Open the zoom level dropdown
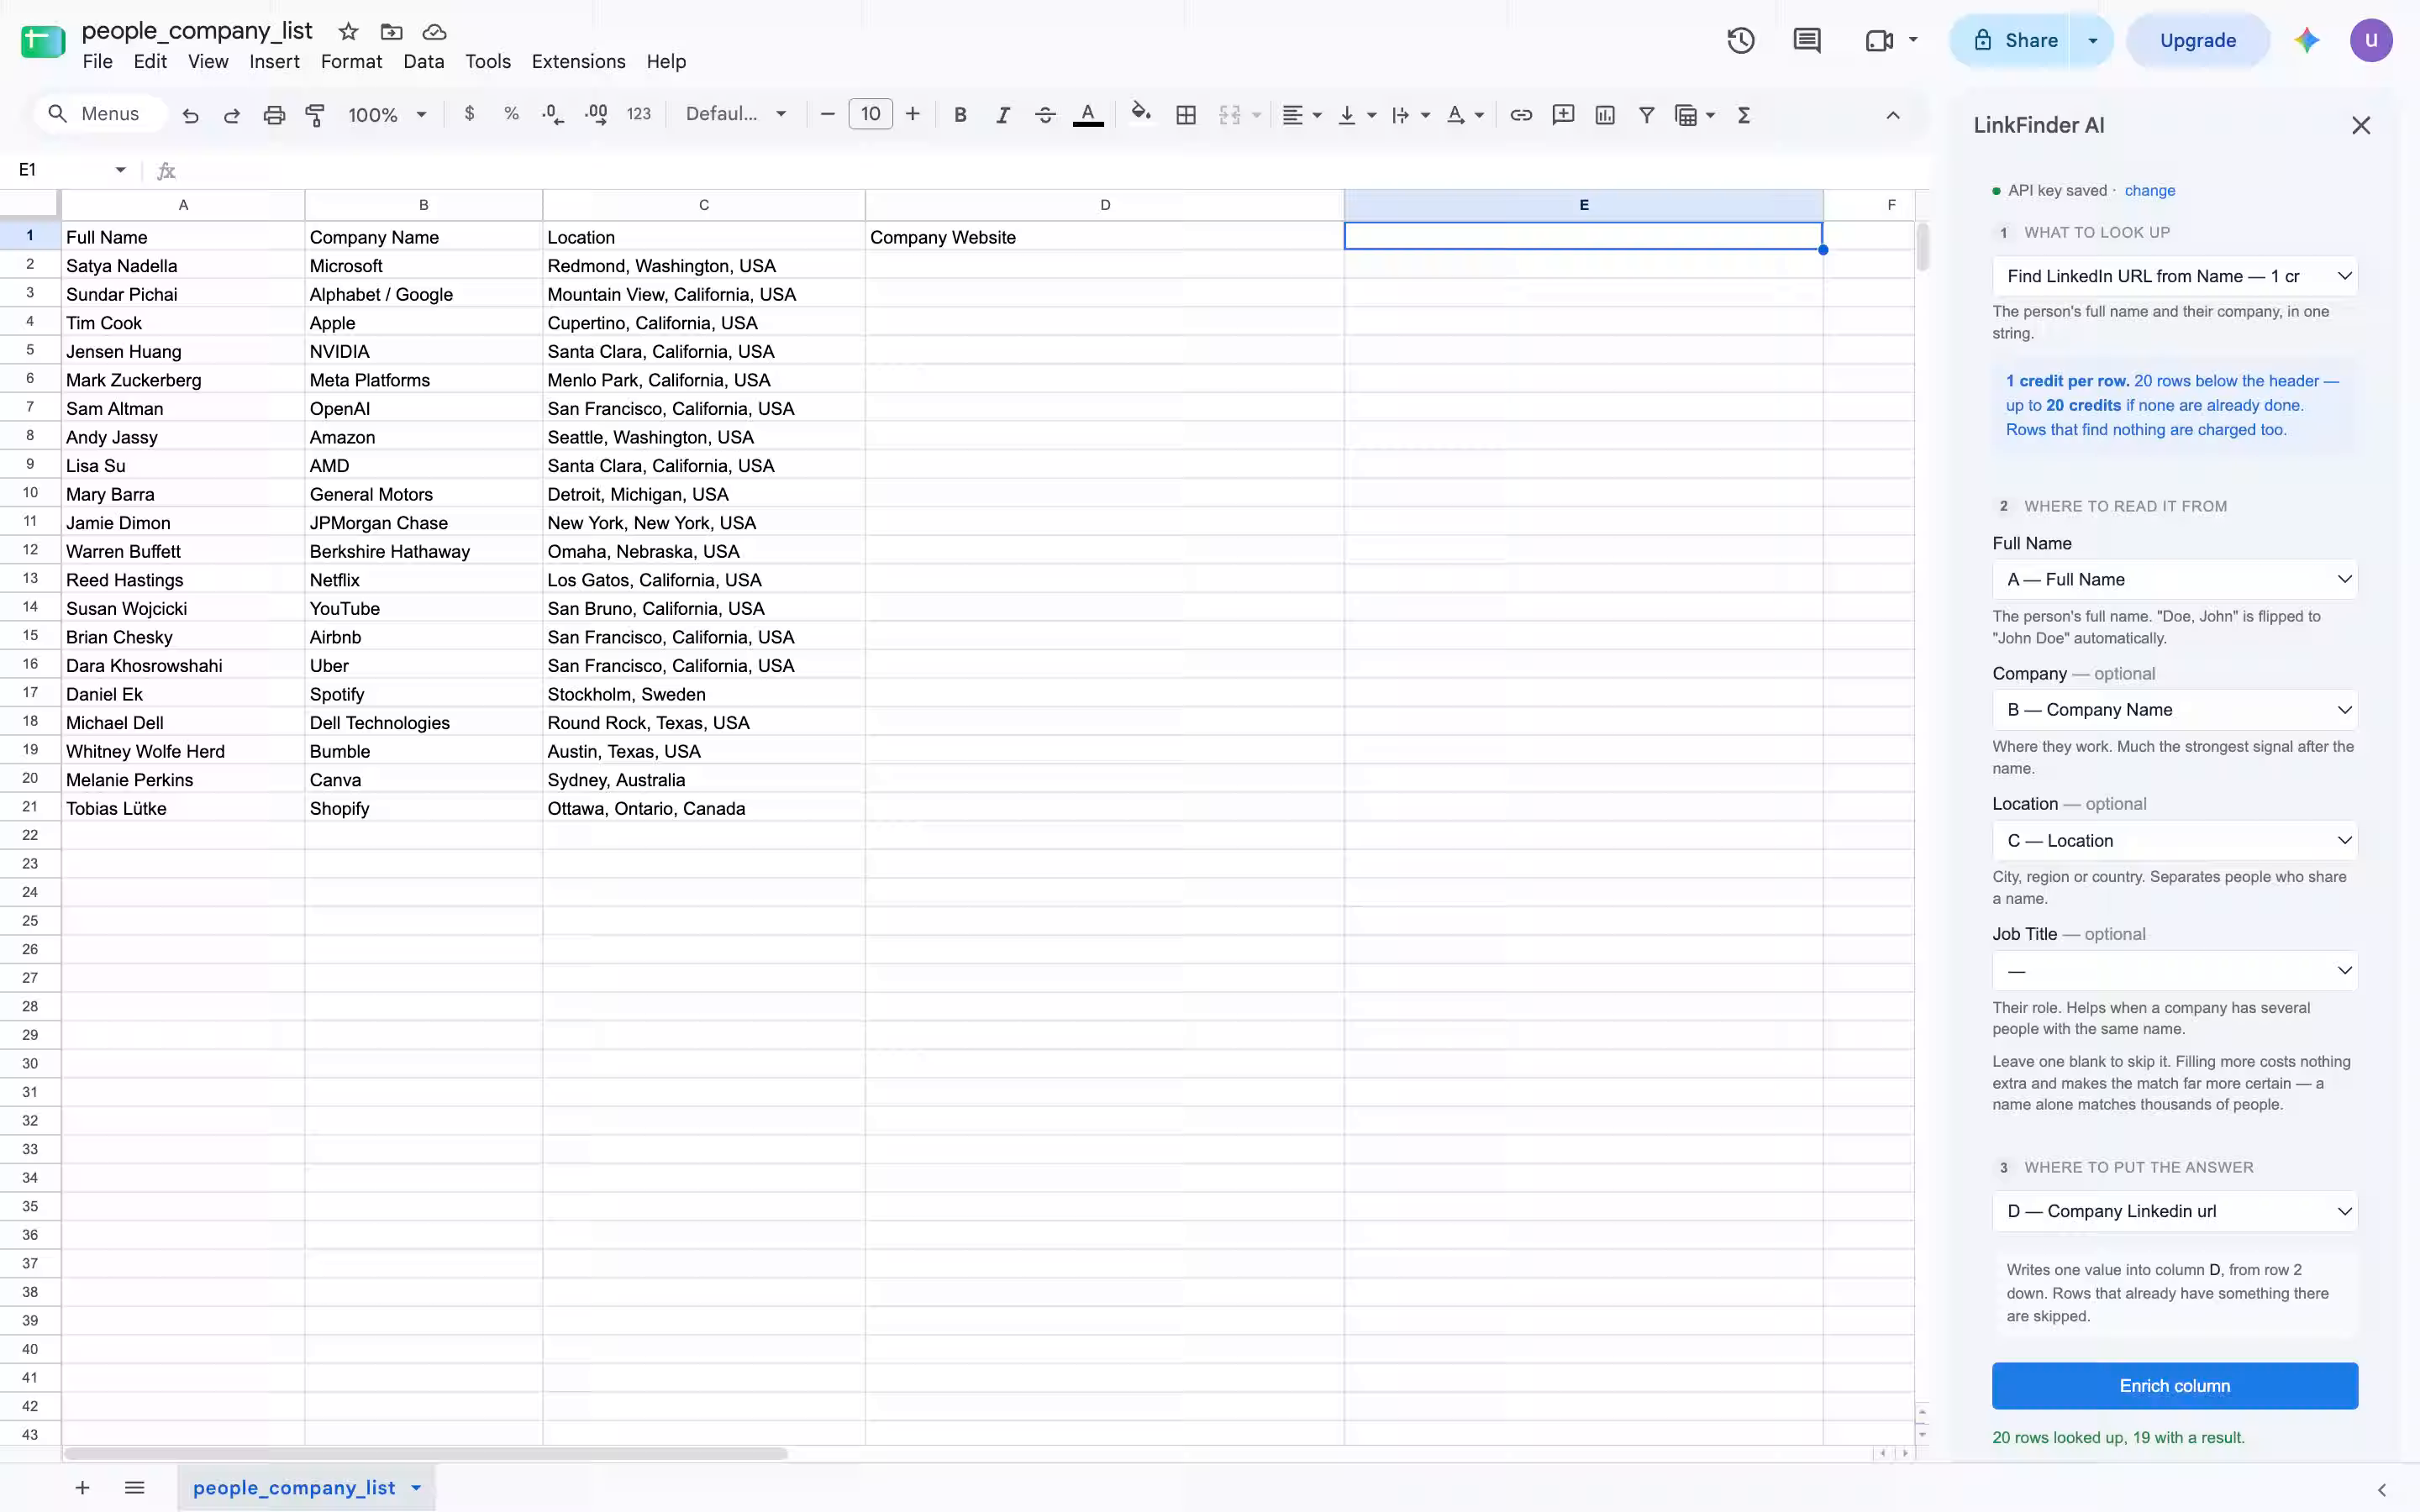Image resolution: width=2420 pixels, height=1512 pixels. click(387, 115)
